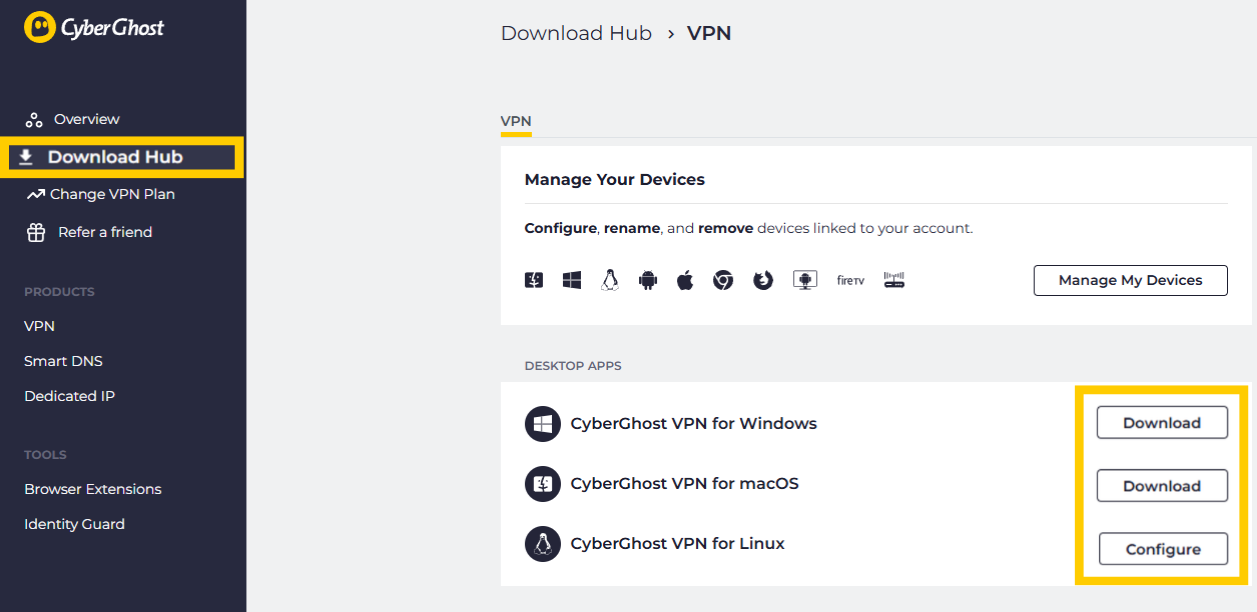Click the Apple device icon
This screenshot has width=1257, height=612.
pos(685,280)
